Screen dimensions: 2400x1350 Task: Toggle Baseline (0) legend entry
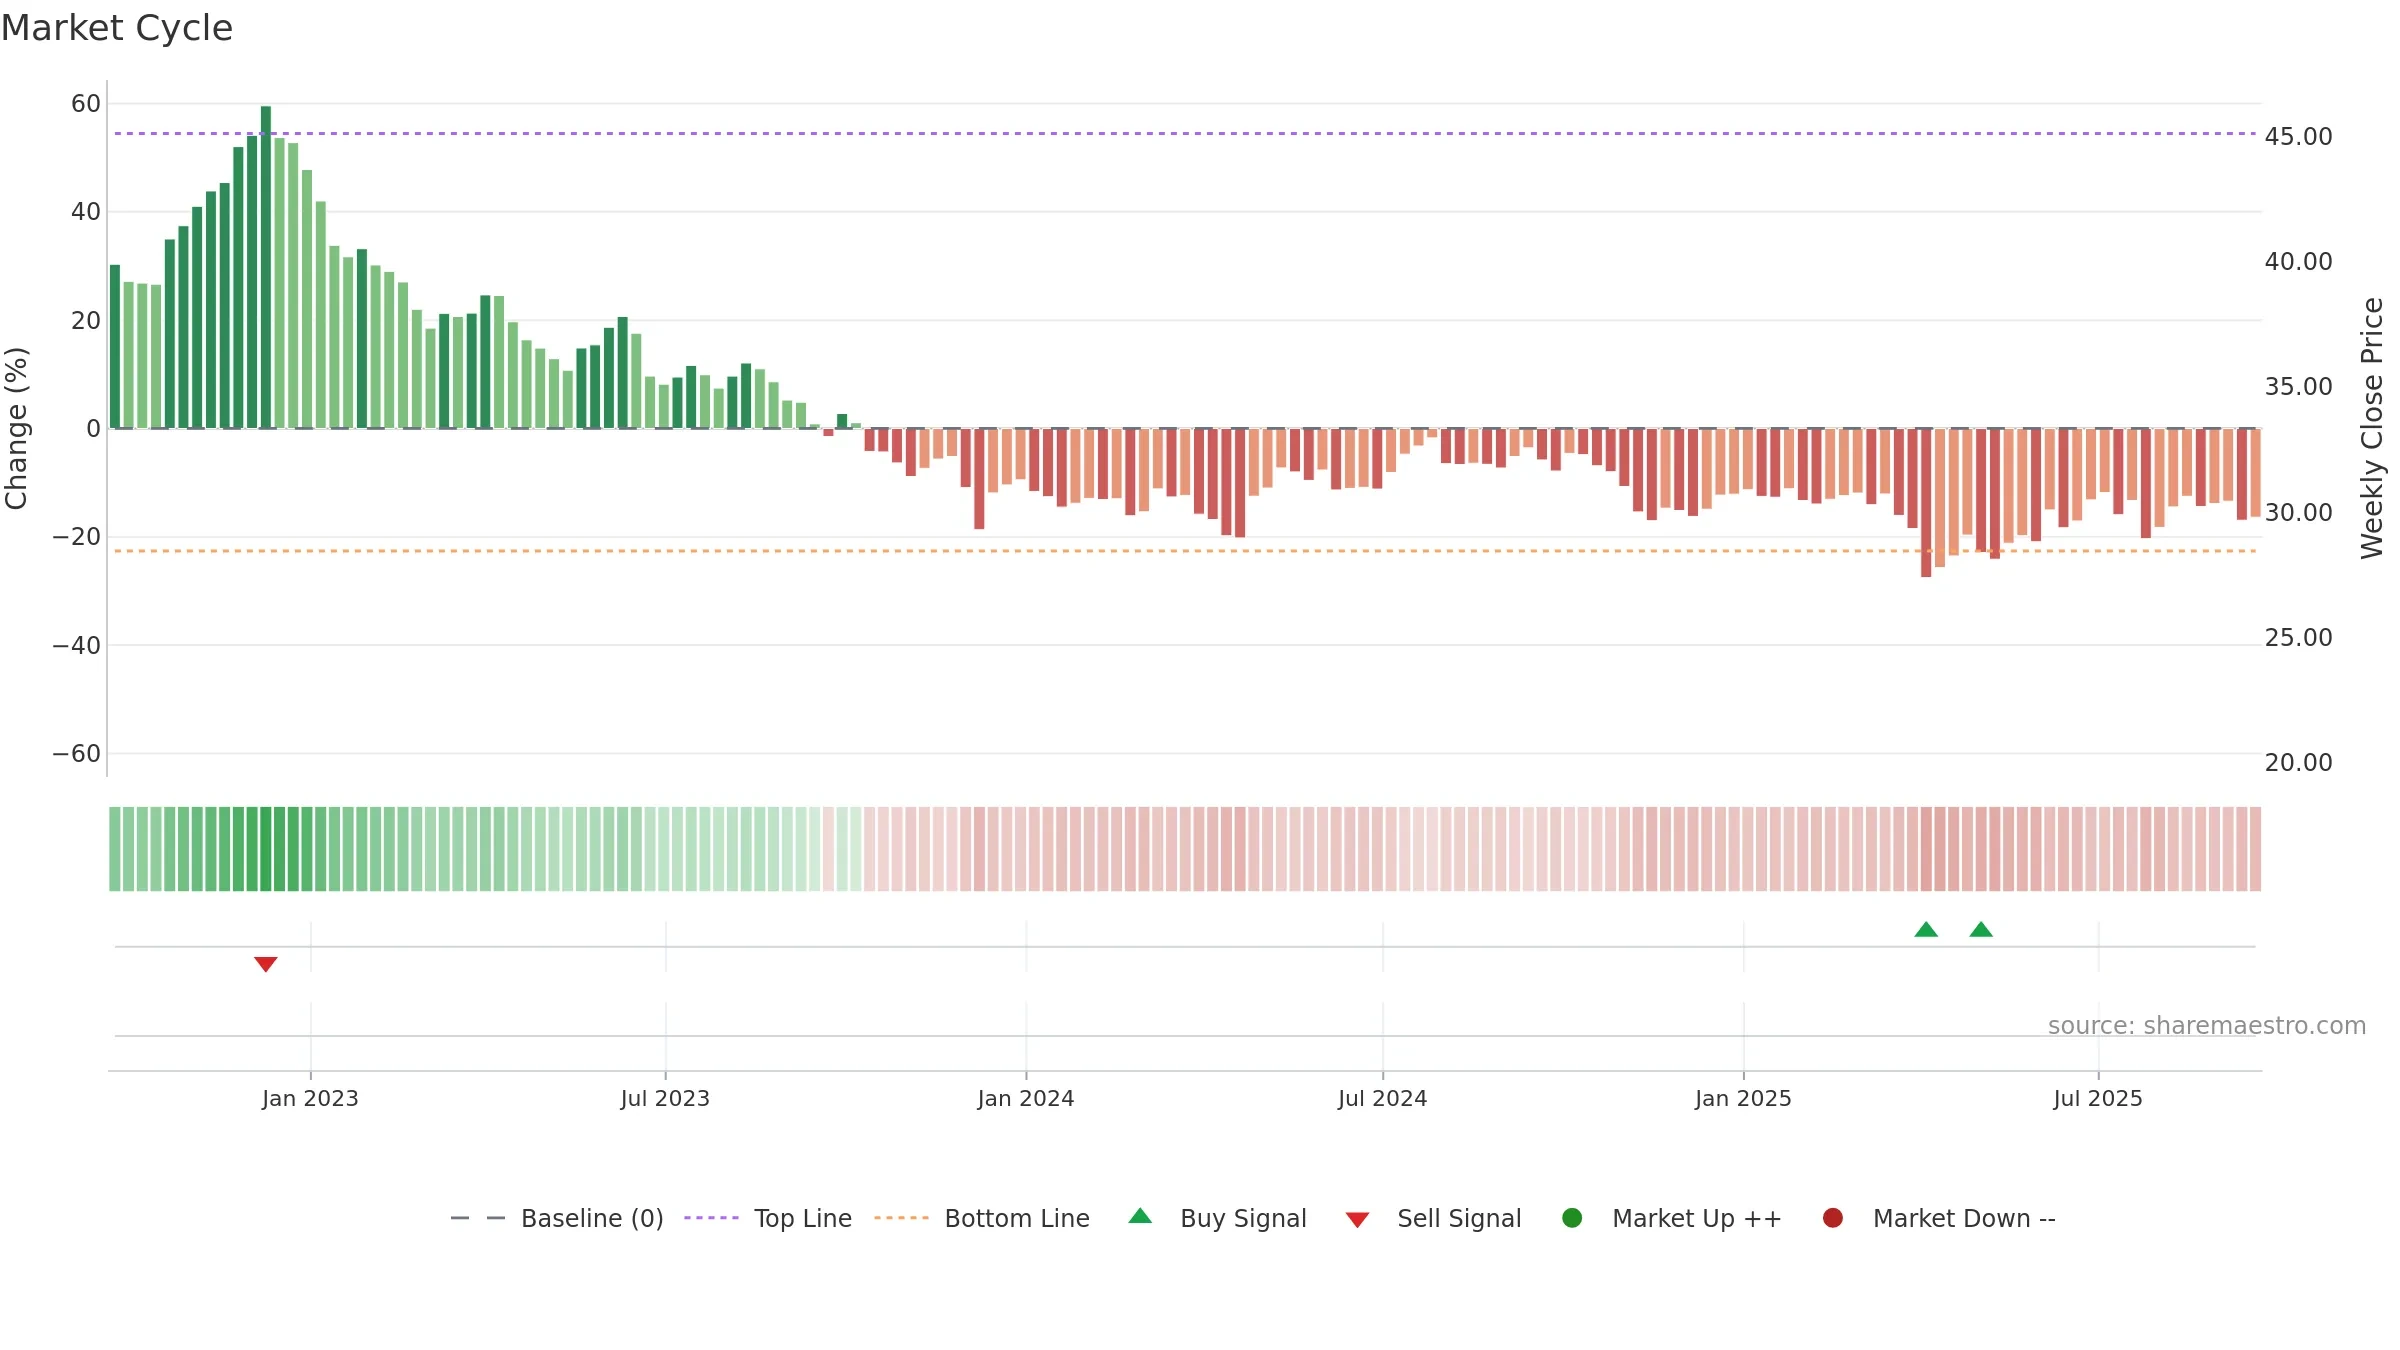tap(557, 1218)
